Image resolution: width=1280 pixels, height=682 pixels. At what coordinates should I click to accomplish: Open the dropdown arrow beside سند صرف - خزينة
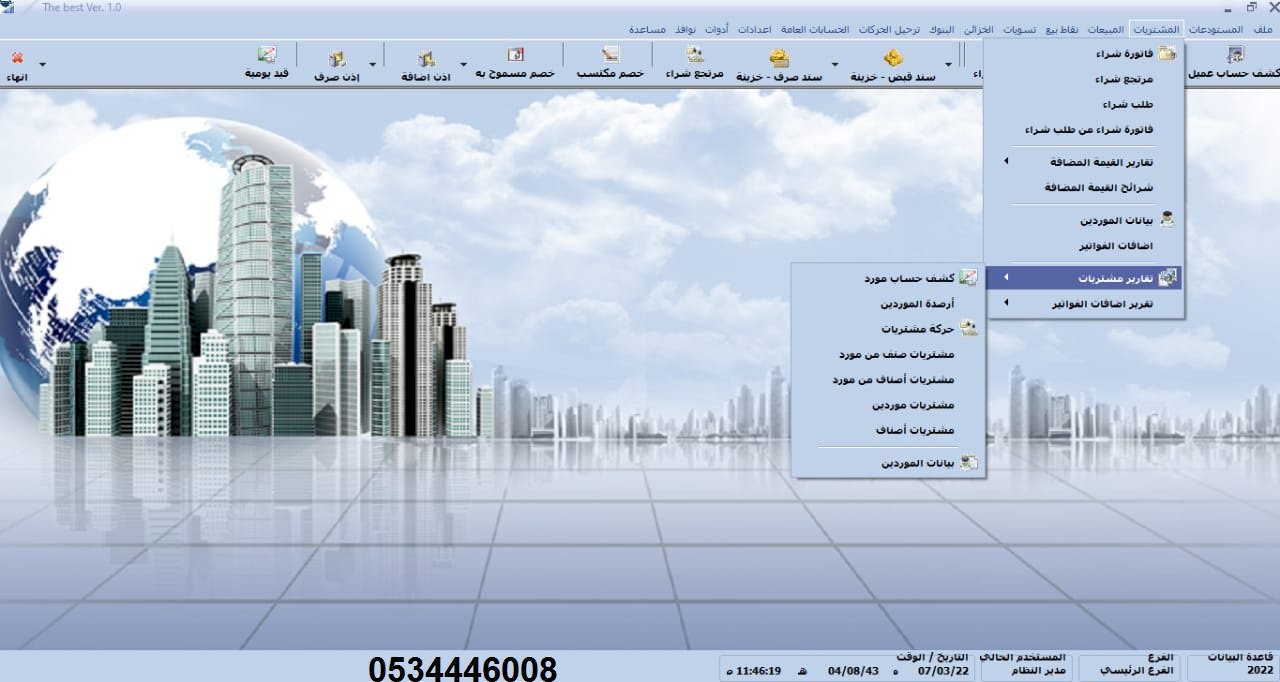click(834, 65)
